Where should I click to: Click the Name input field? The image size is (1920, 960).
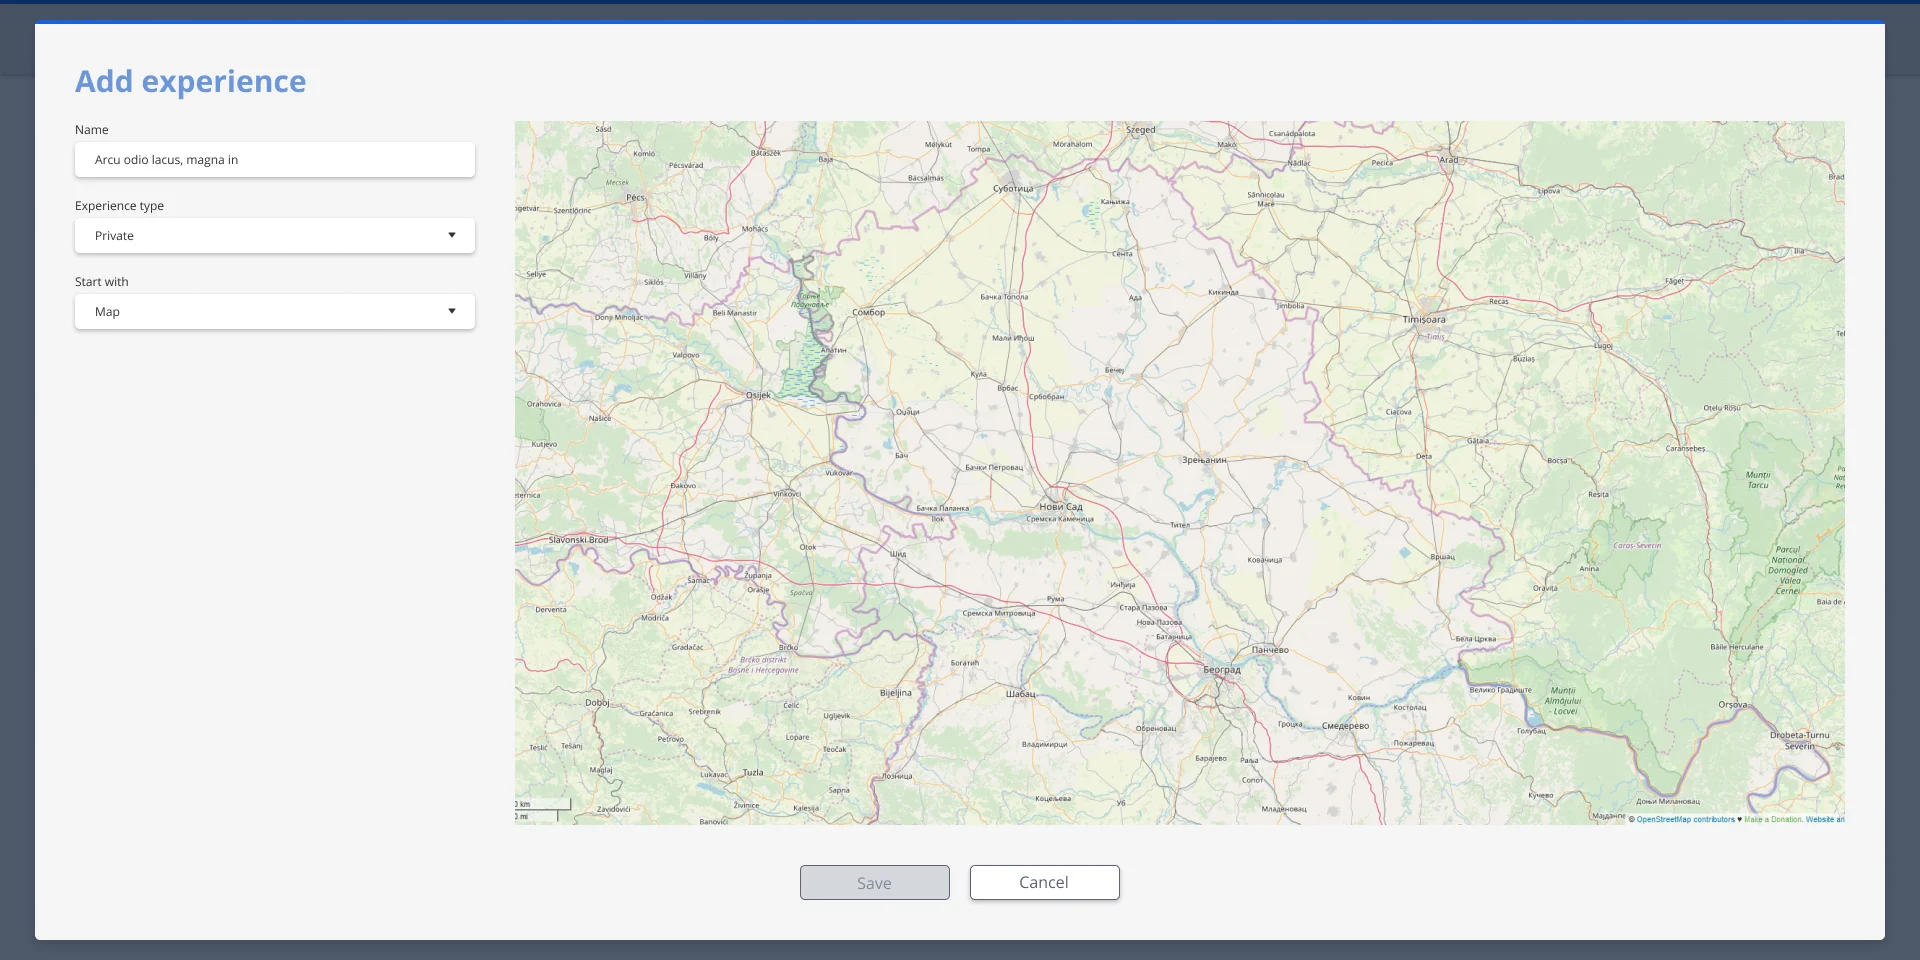tap(274, 160)
